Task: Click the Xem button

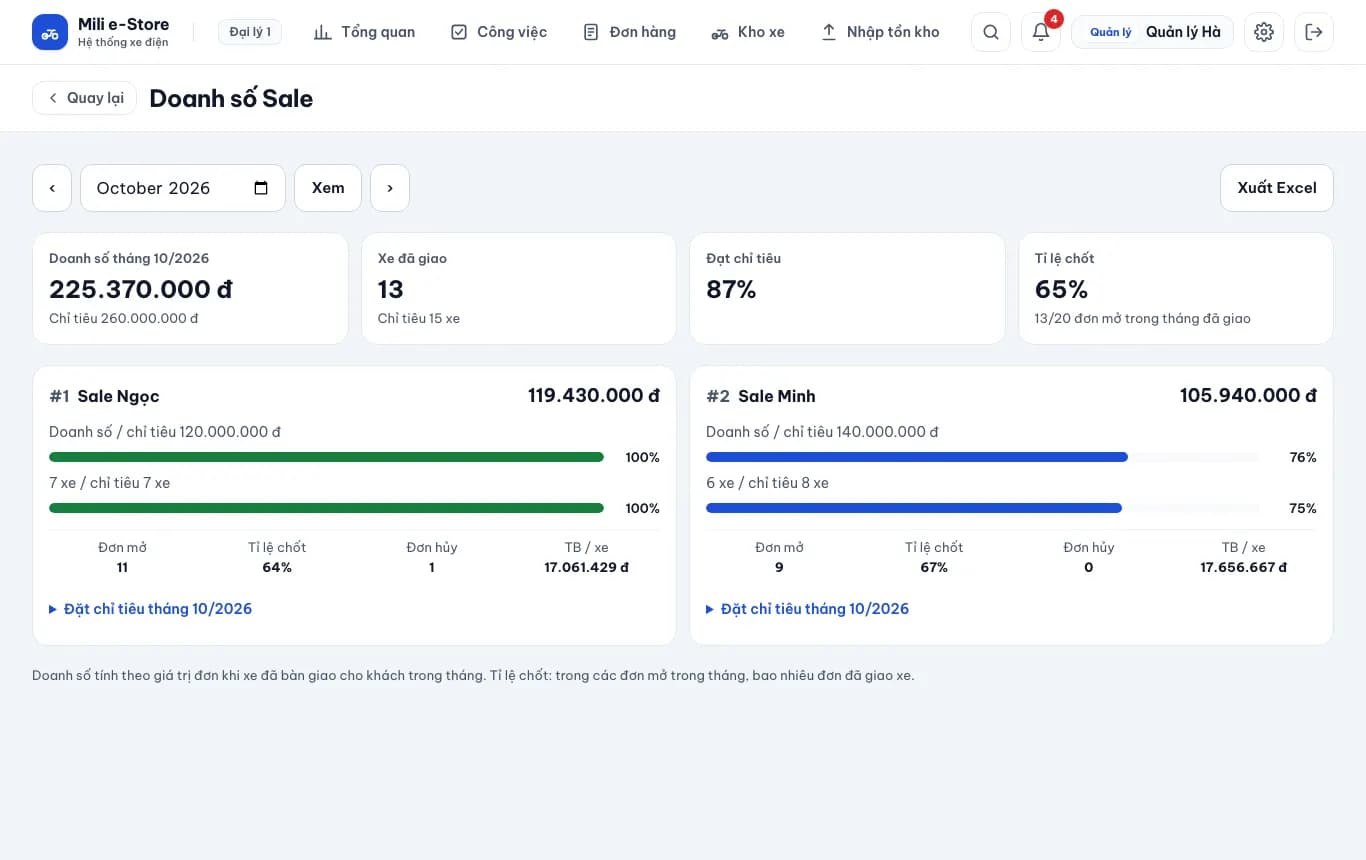Action: click(x=328, y=188)
